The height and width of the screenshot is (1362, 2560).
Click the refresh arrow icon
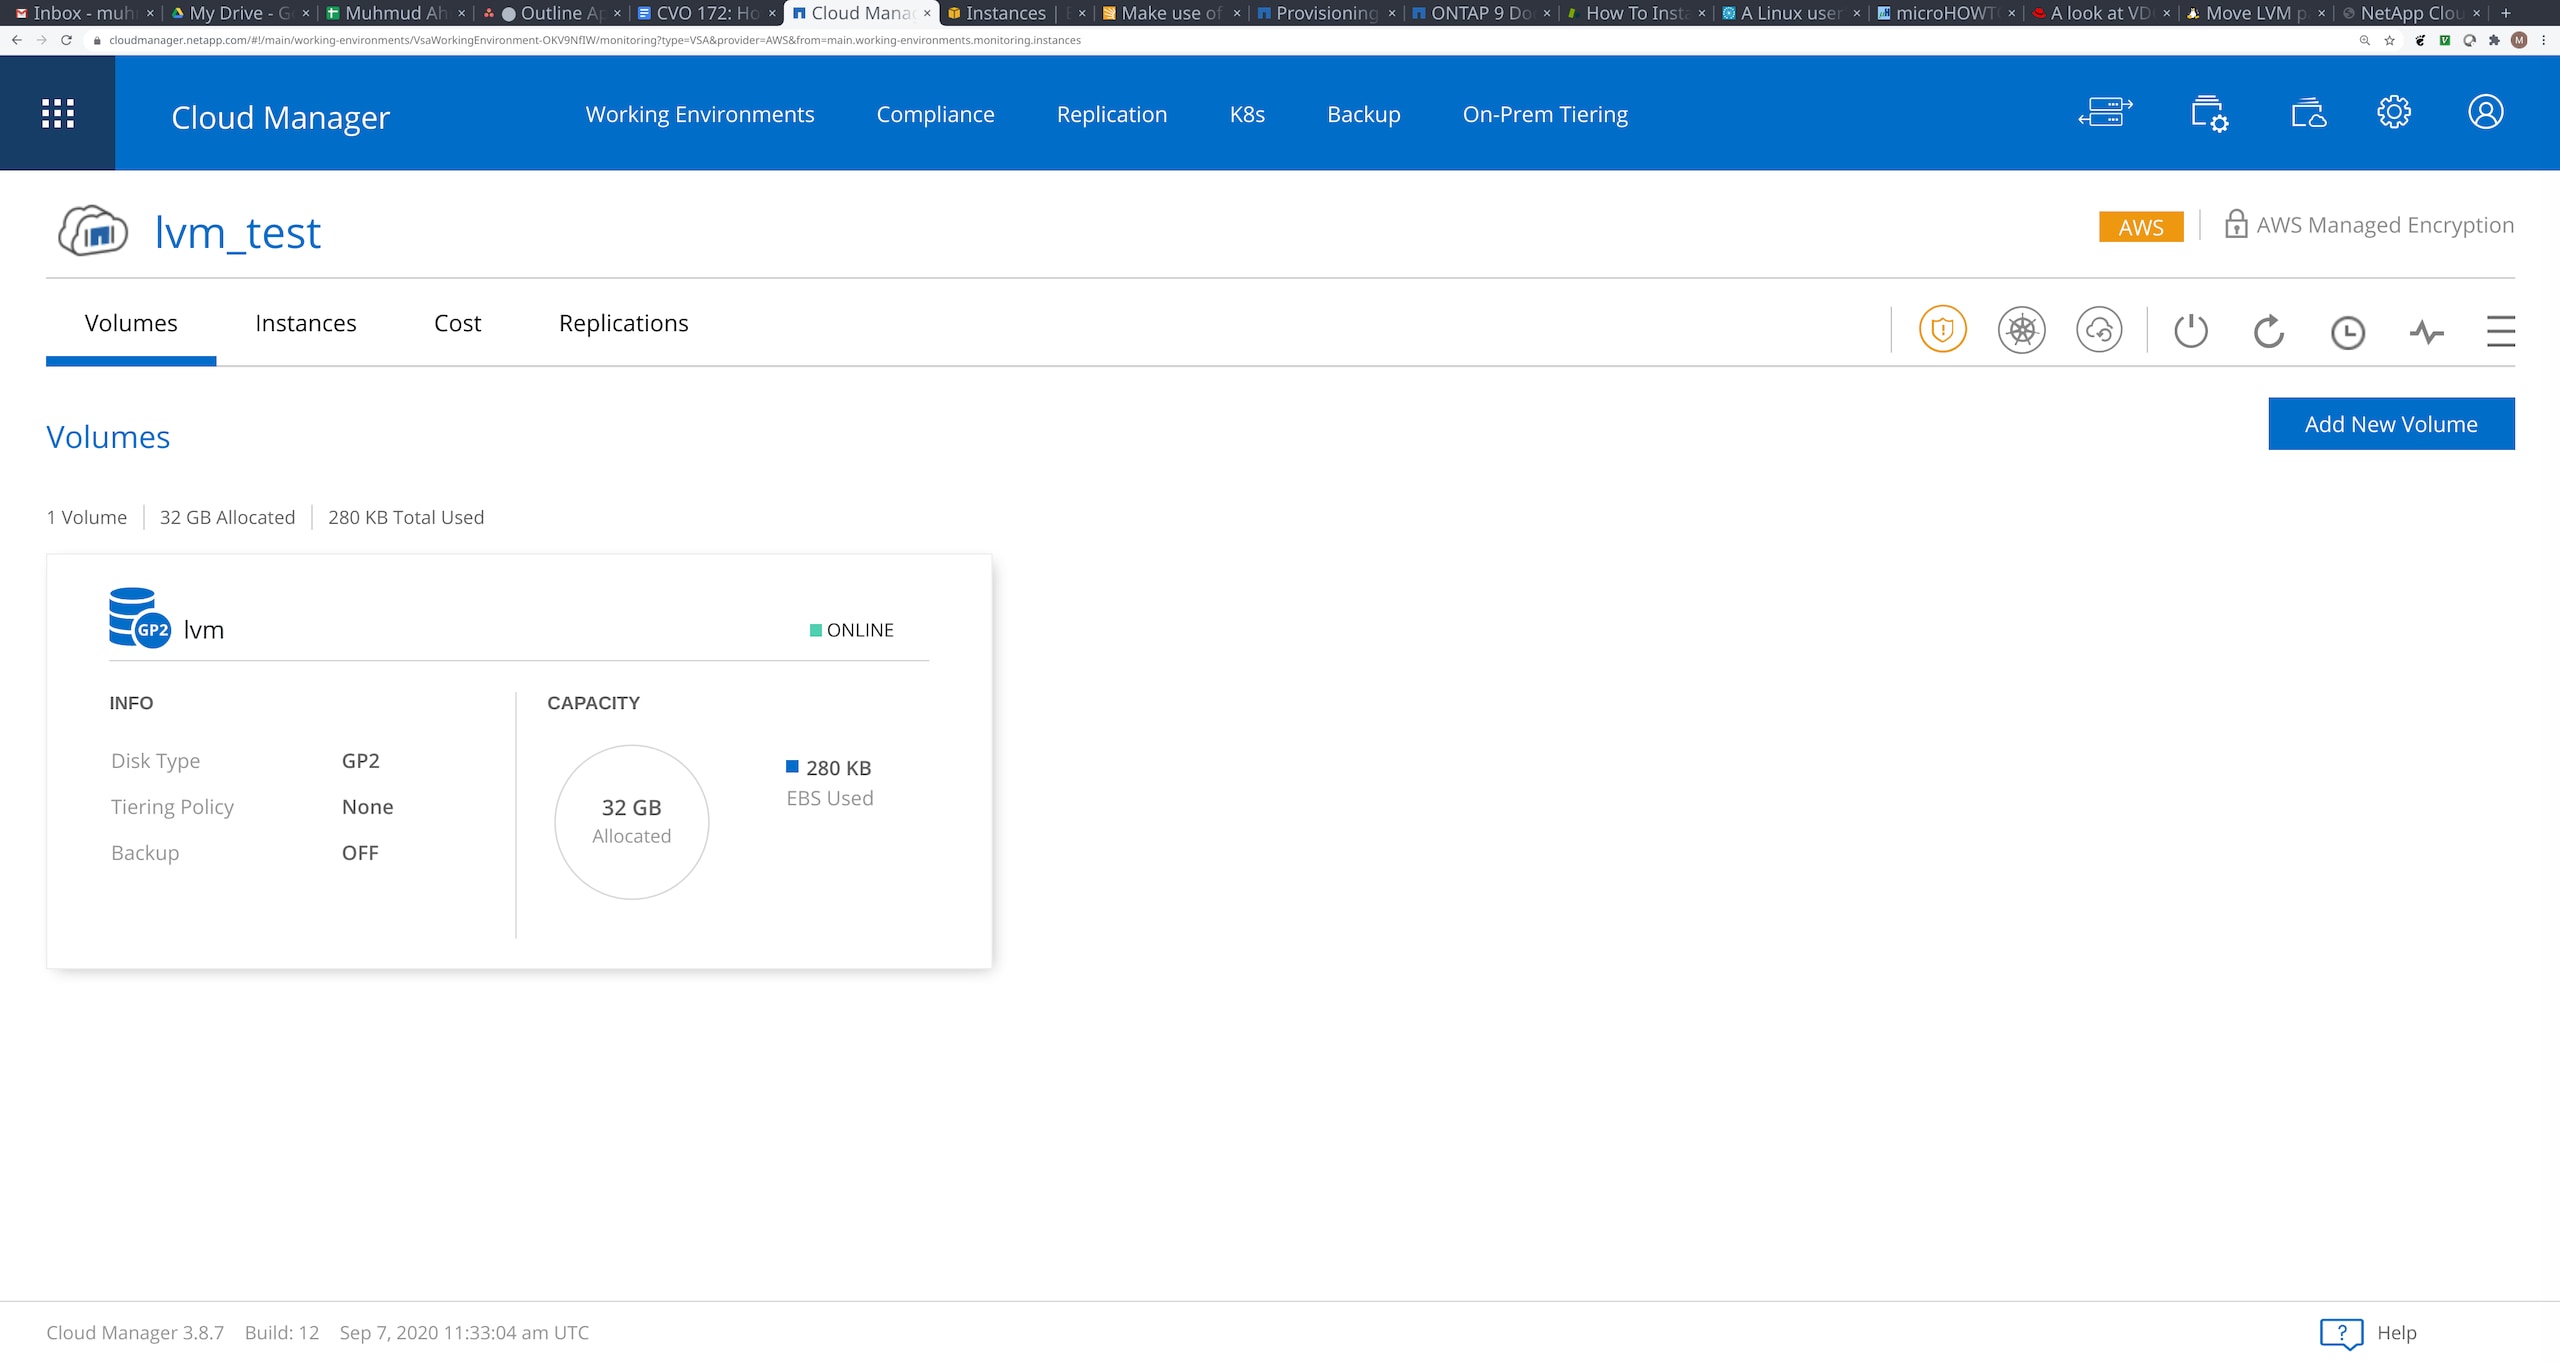(x=2268, y=331)
